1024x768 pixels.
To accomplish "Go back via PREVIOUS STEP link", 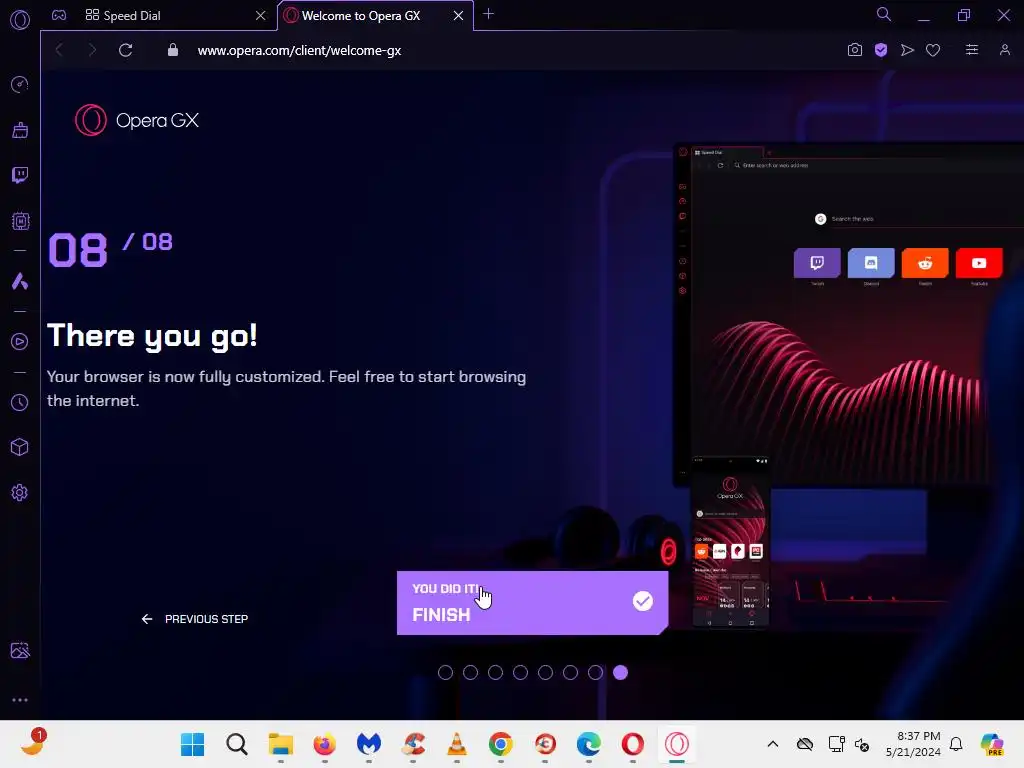I will tap(195, 619).
